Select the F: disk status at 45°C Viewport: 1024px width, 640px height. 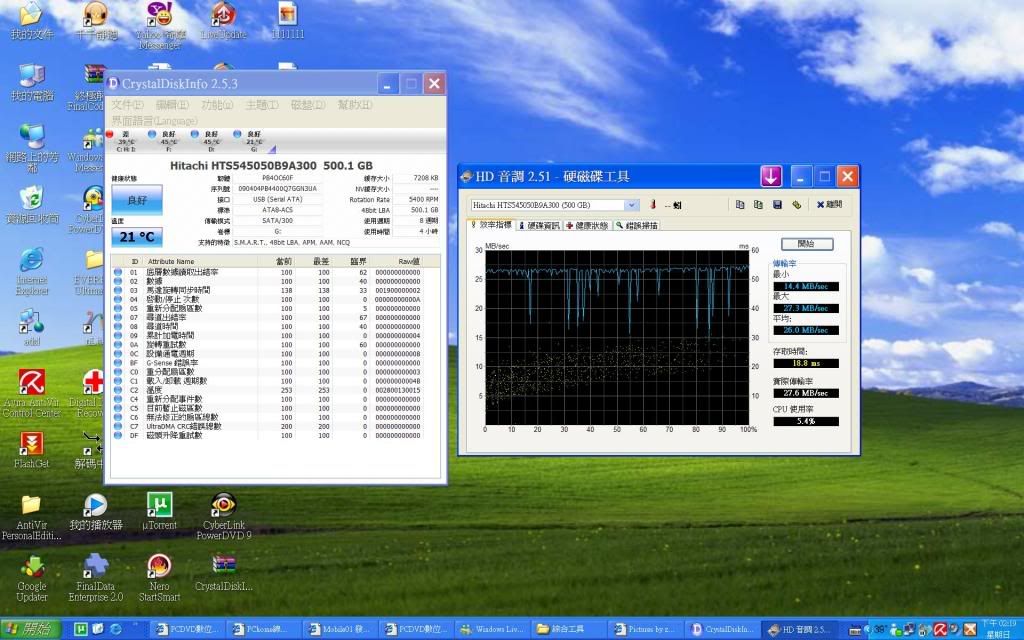point(165,141)
